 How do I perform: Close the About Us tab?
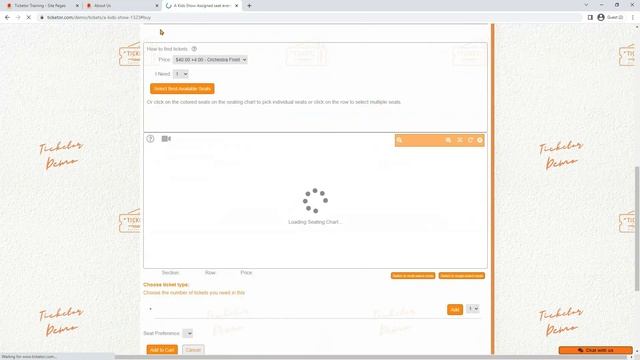click(x=157, y=6)
